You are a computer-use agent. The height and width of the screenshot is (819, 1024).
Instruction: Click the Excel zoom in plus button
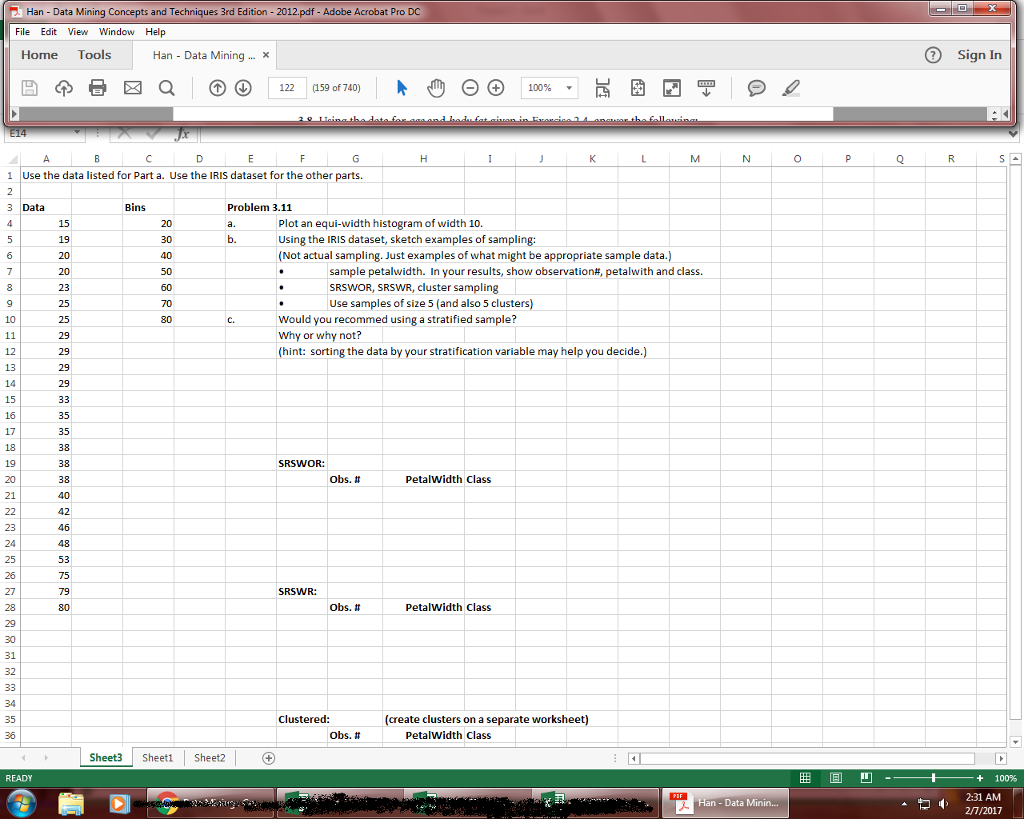tap(980, 778)
